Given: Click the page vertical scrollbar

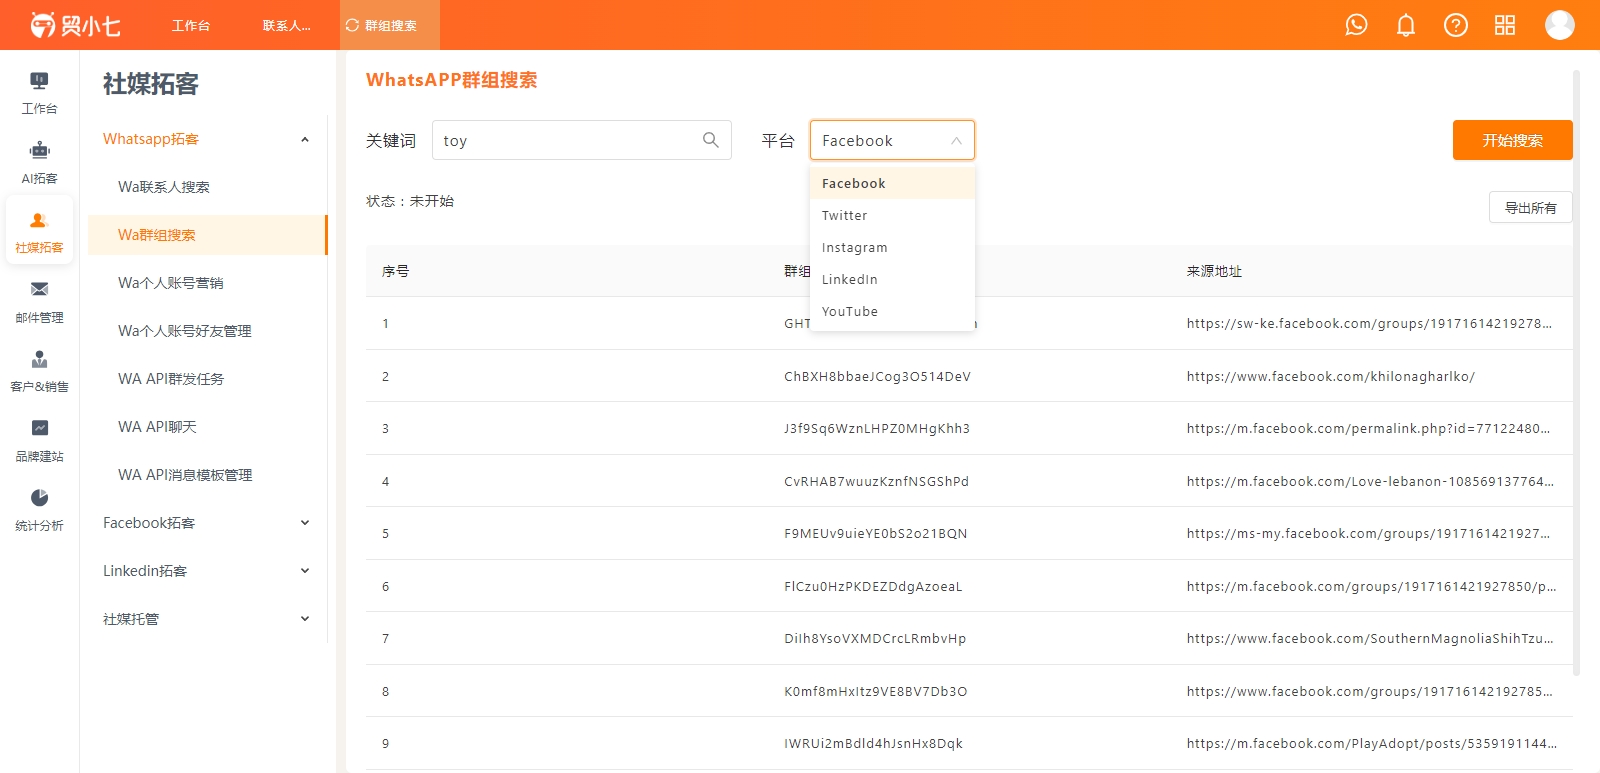Looking at the screenshot, I should 1577,372.
